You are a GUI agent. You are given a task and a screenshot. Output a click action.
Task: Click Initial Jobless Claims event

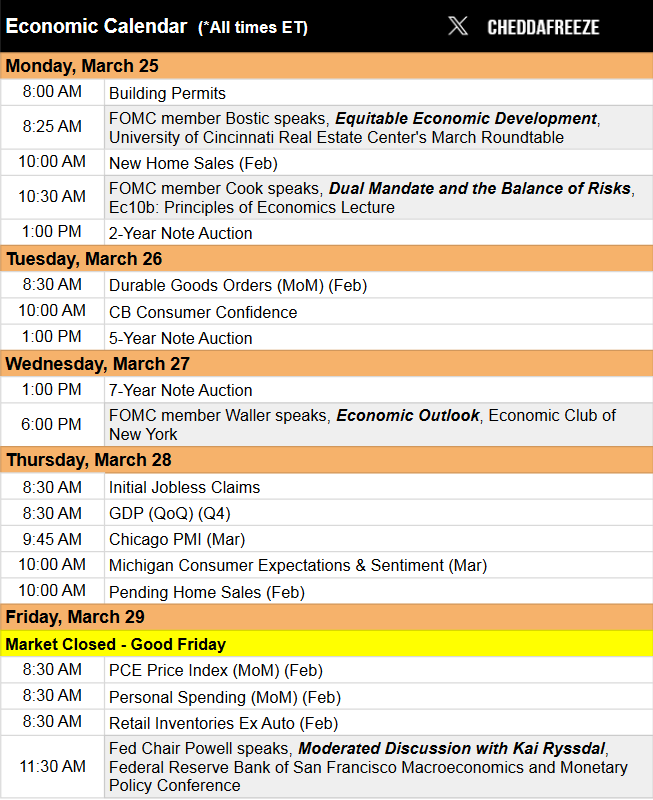[184, 487]
